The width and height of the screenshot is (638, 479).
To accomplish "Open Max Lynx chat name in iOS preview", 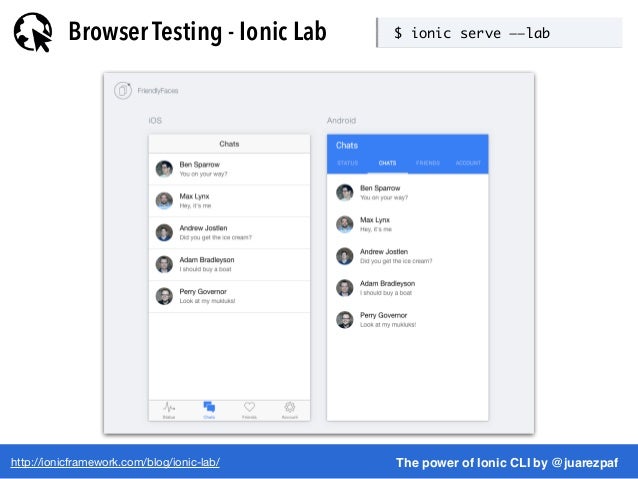I will 194,196.
